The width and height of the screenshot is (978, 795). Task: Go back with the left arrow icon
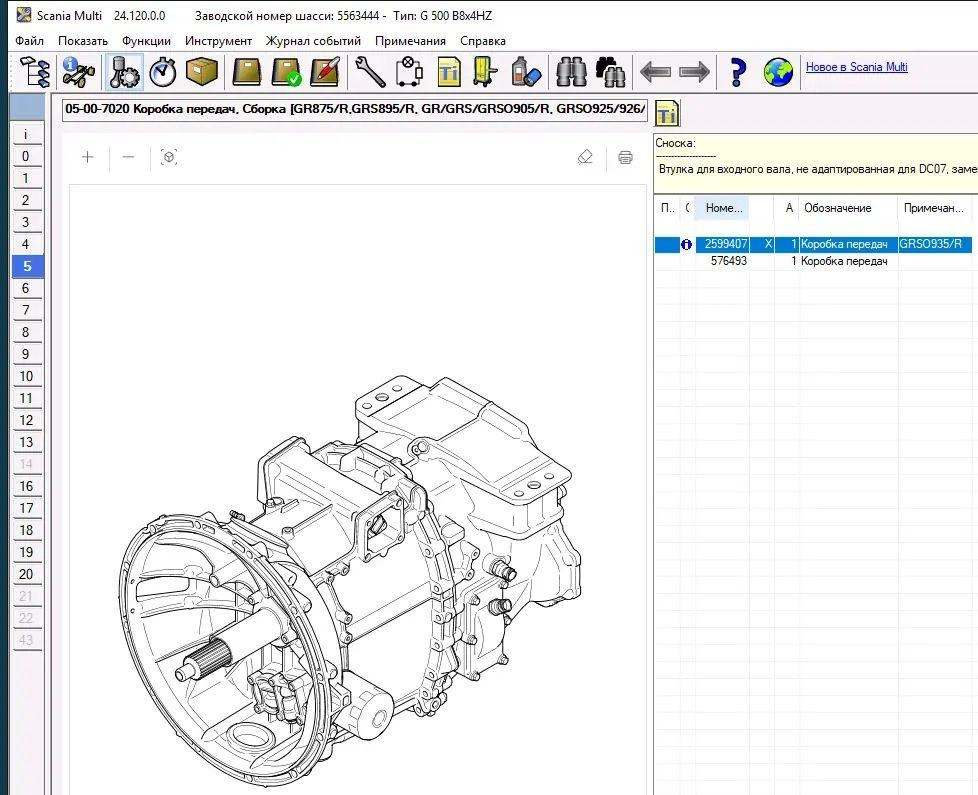(656, 72)
